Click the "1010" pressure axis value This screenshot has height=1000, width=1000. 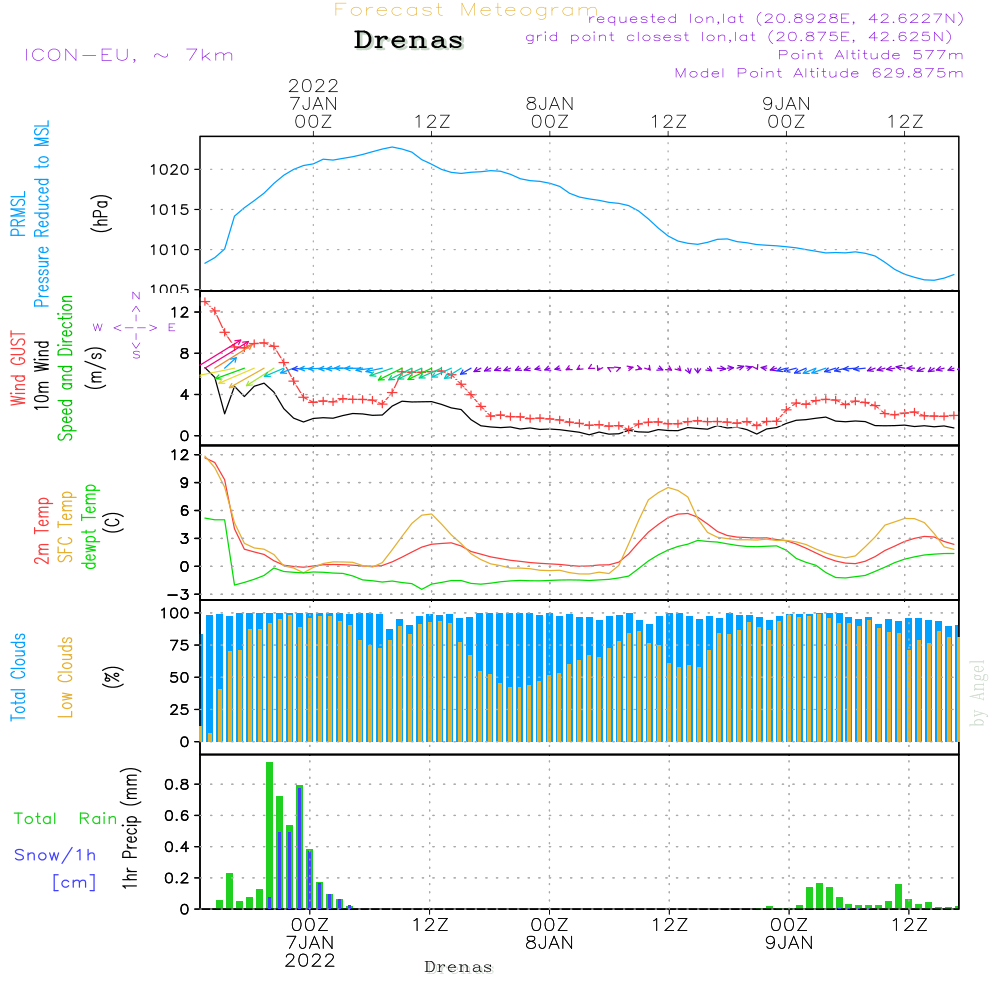(x=170, y=250)
